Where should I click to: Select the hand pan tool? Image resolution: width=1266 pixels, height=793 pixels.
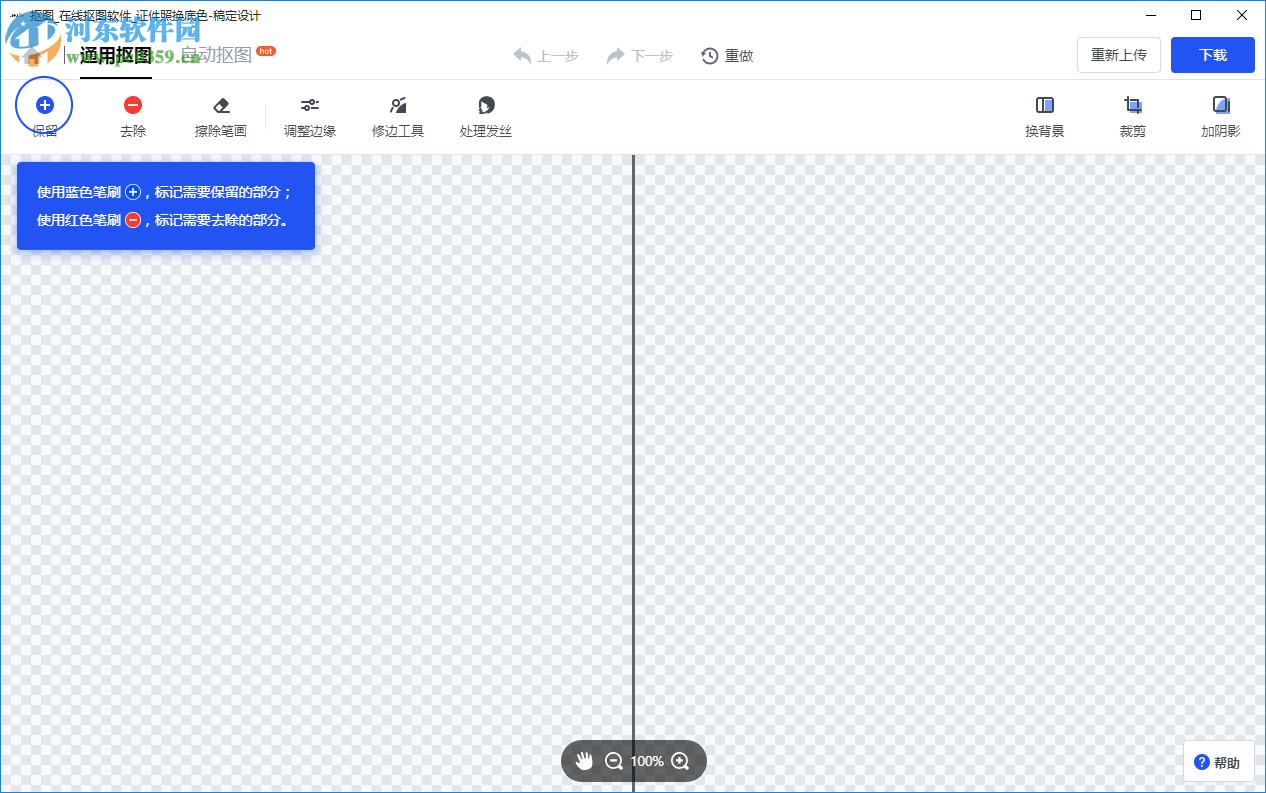(585, 760)
